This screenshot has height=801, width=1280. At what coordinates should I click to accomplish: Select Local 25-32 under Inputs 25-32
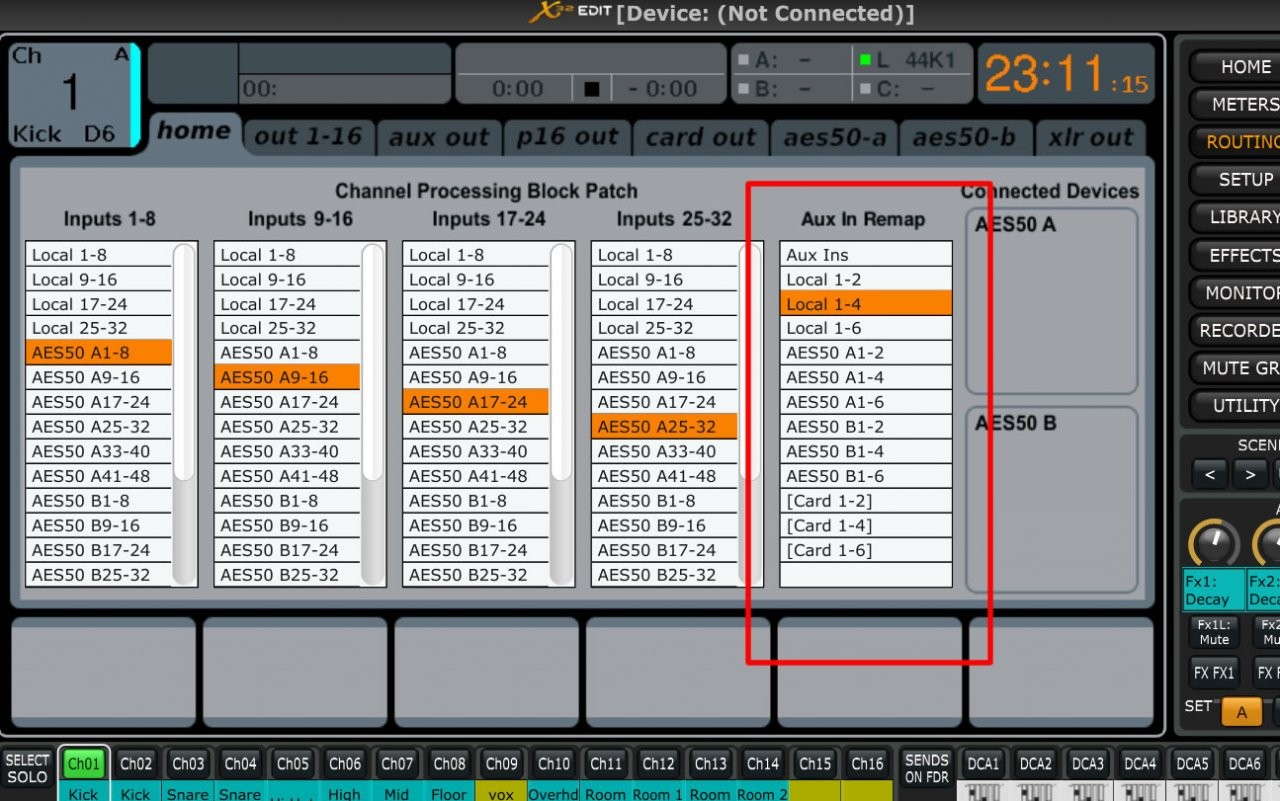[664, 328]
